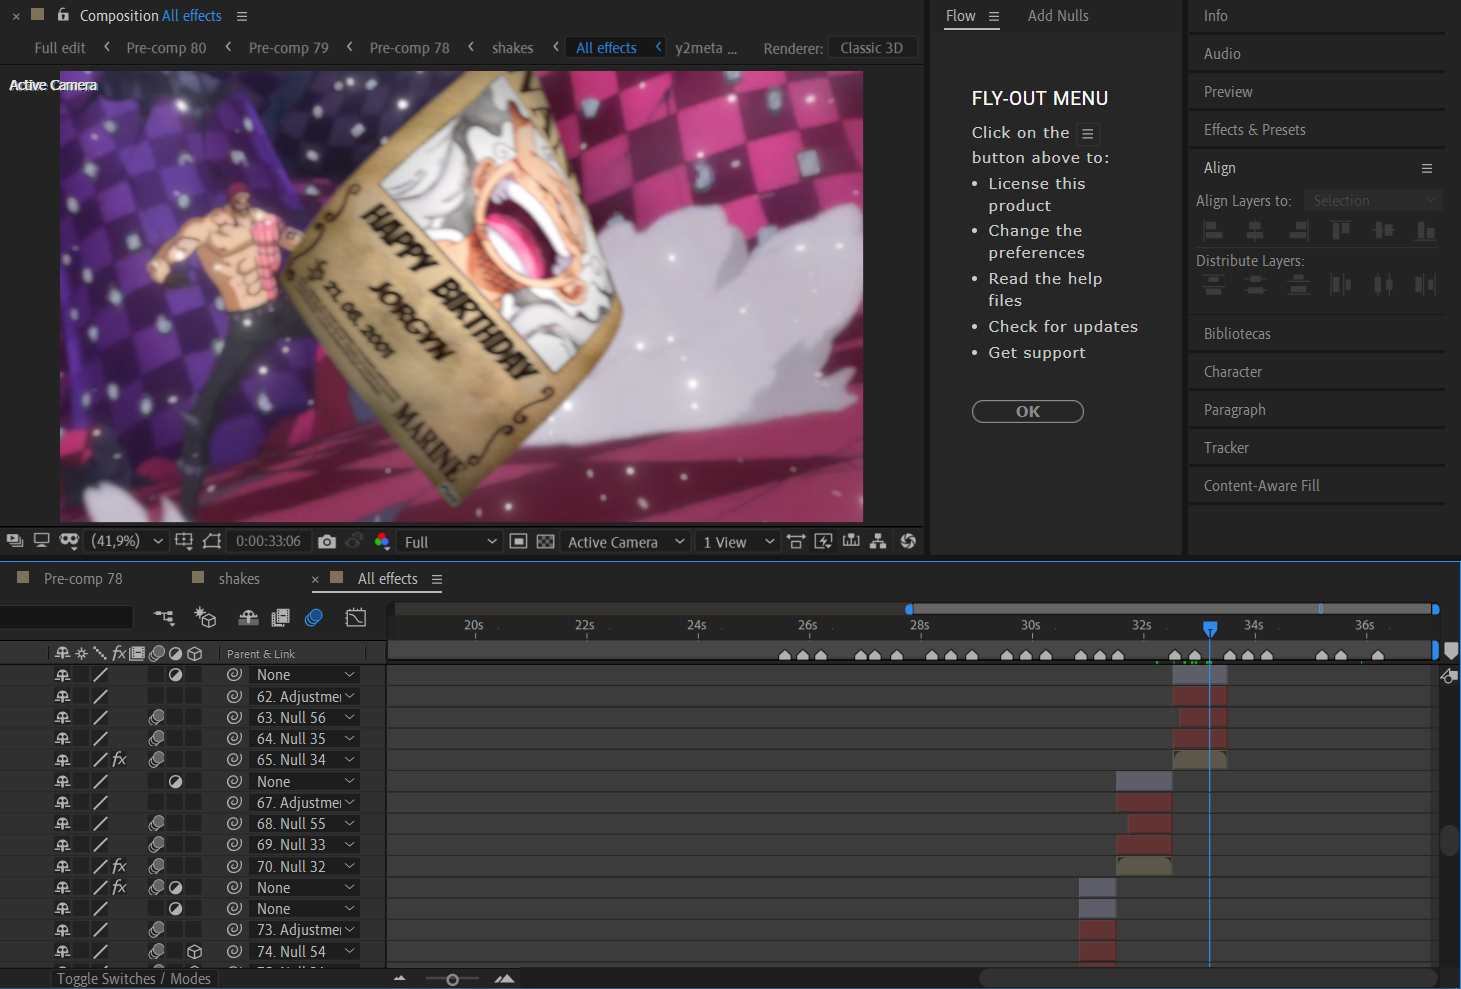The height and width of the screenshot is (989, 1461).
Task: Click the Timeline button in the viewer bar
Action: coord(851,541)
